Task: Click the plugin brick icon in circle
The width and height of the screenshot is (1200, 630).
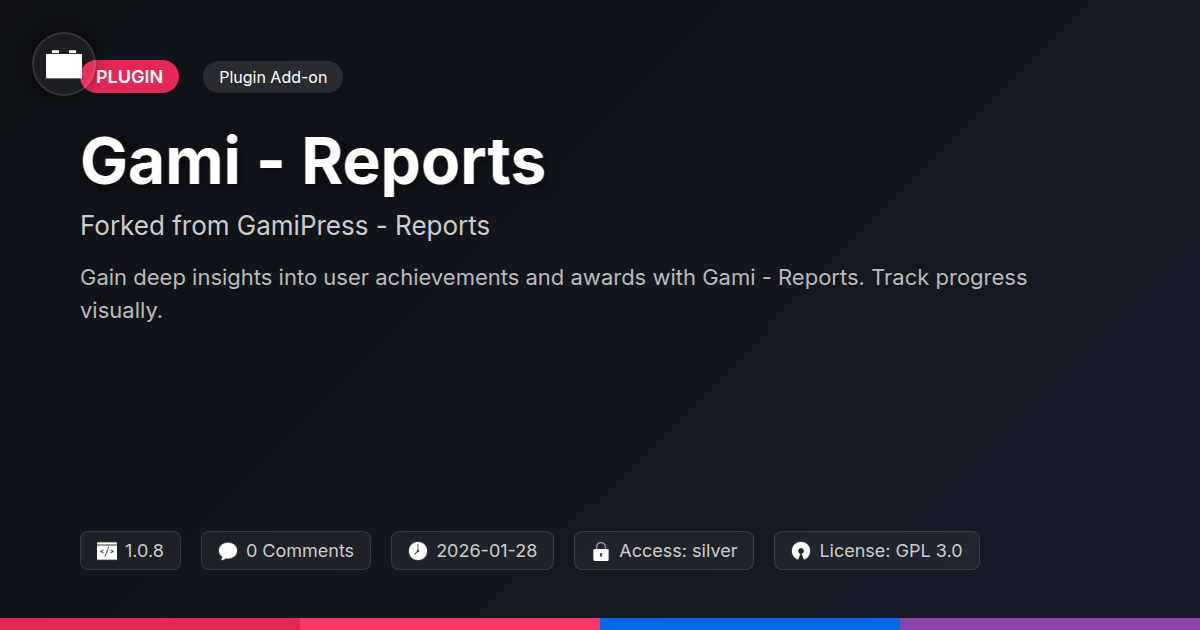Action: pos(64,64)
